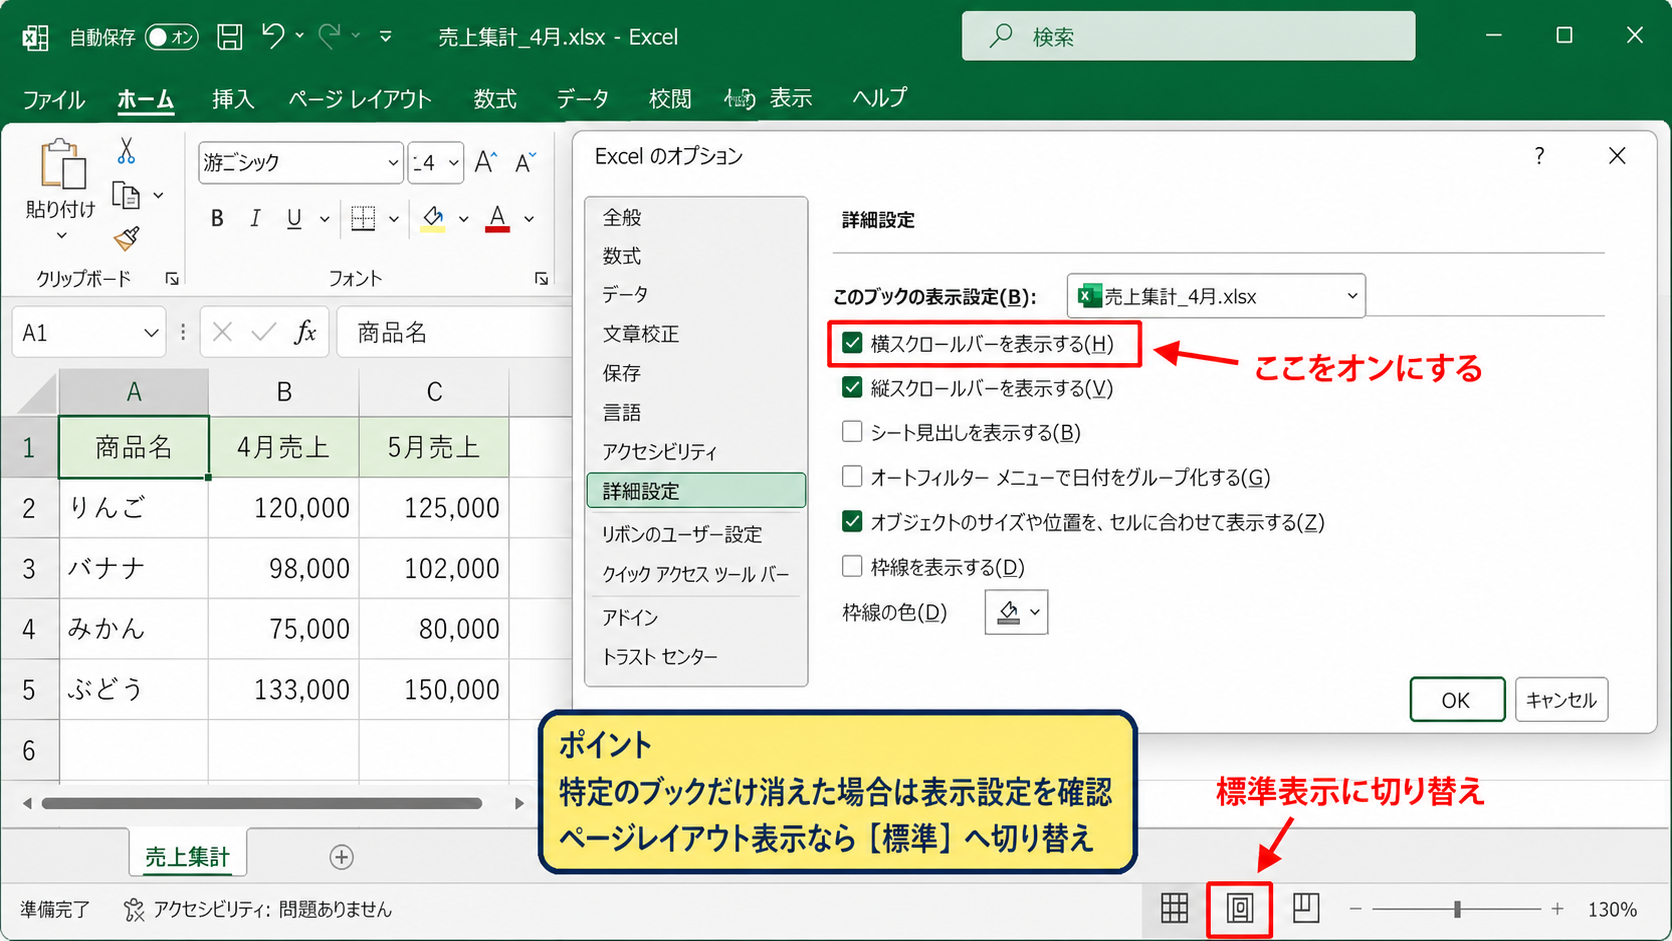Click accessibility status icon
Screen dimensions: 1672x941
click(x=133, y=909)
